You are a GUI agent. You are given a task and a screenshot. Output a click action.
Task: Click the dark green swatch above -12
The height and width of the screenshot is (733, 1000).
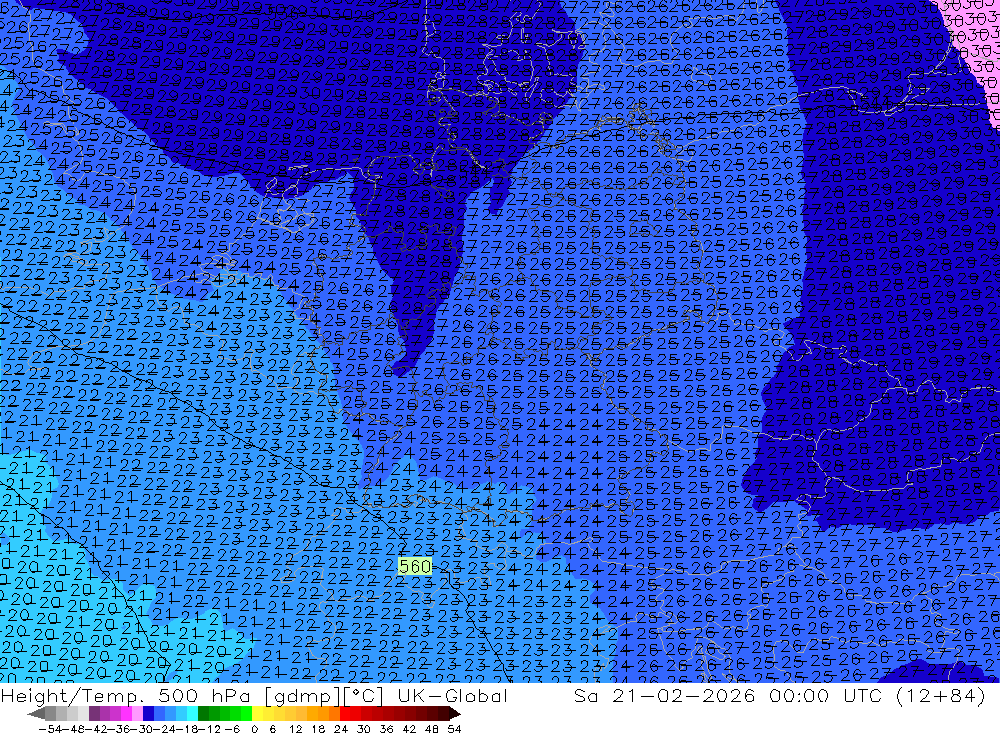click(x=203, y=714)
